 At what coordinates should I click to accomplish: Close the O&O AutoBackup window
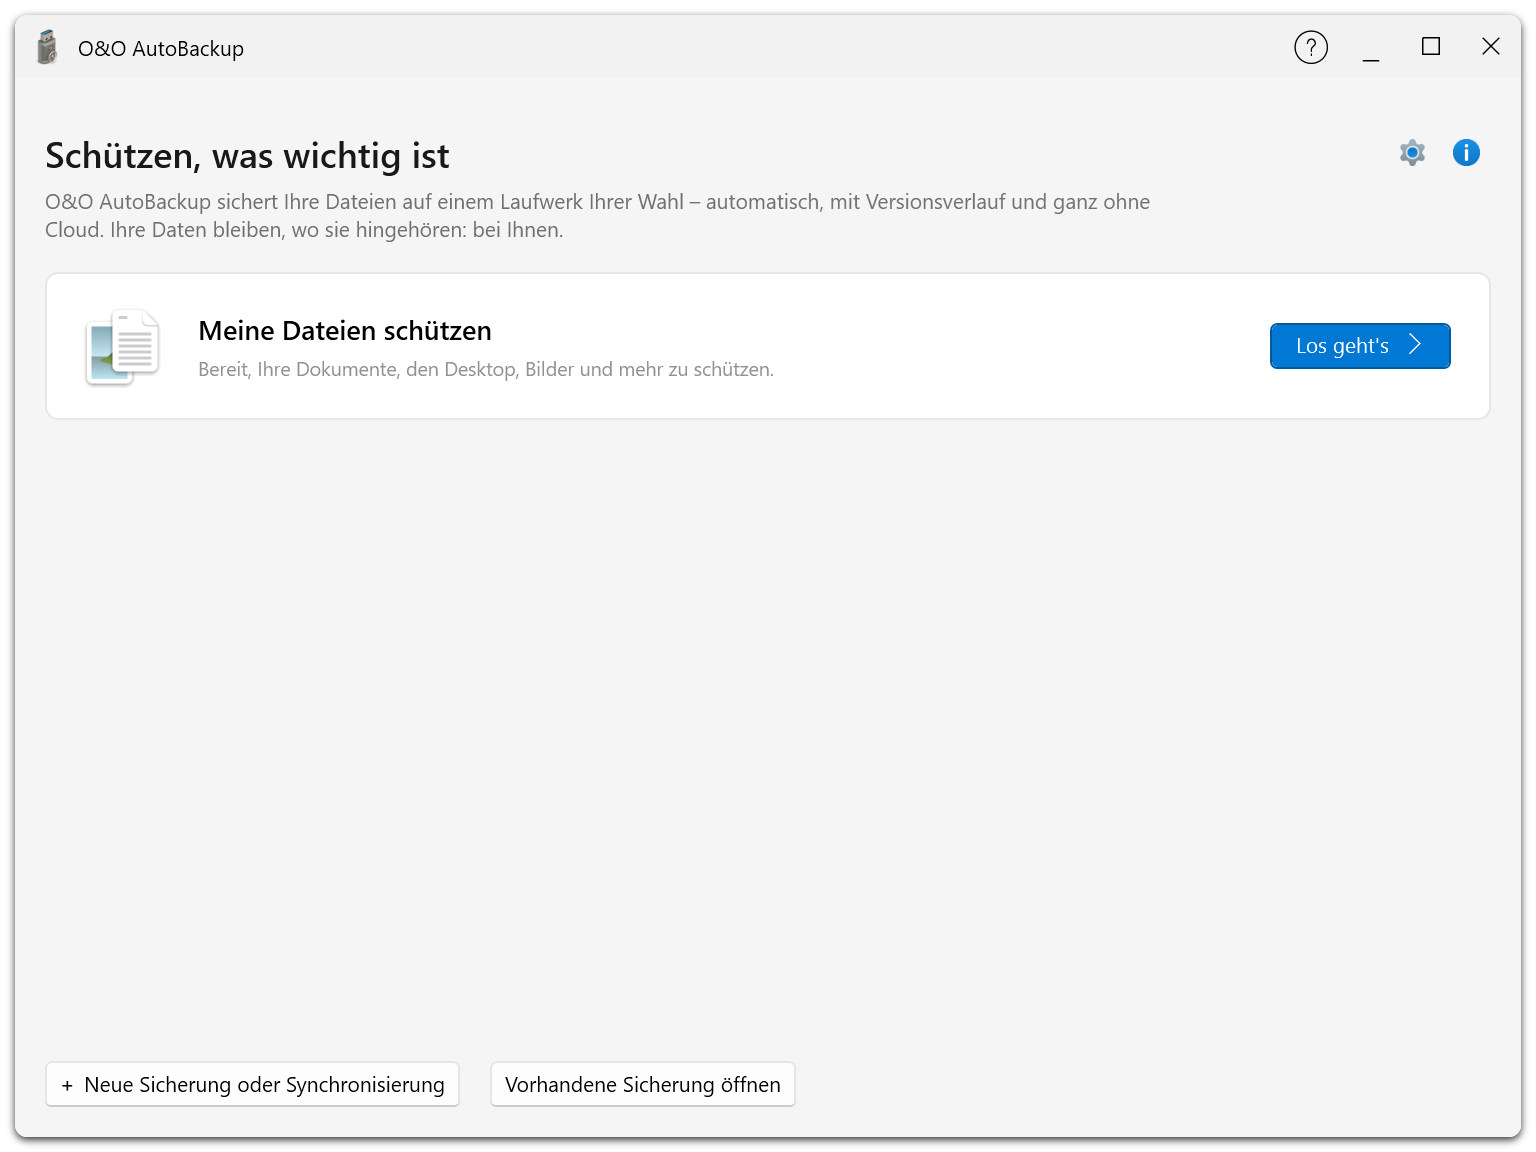point(1491,47)
